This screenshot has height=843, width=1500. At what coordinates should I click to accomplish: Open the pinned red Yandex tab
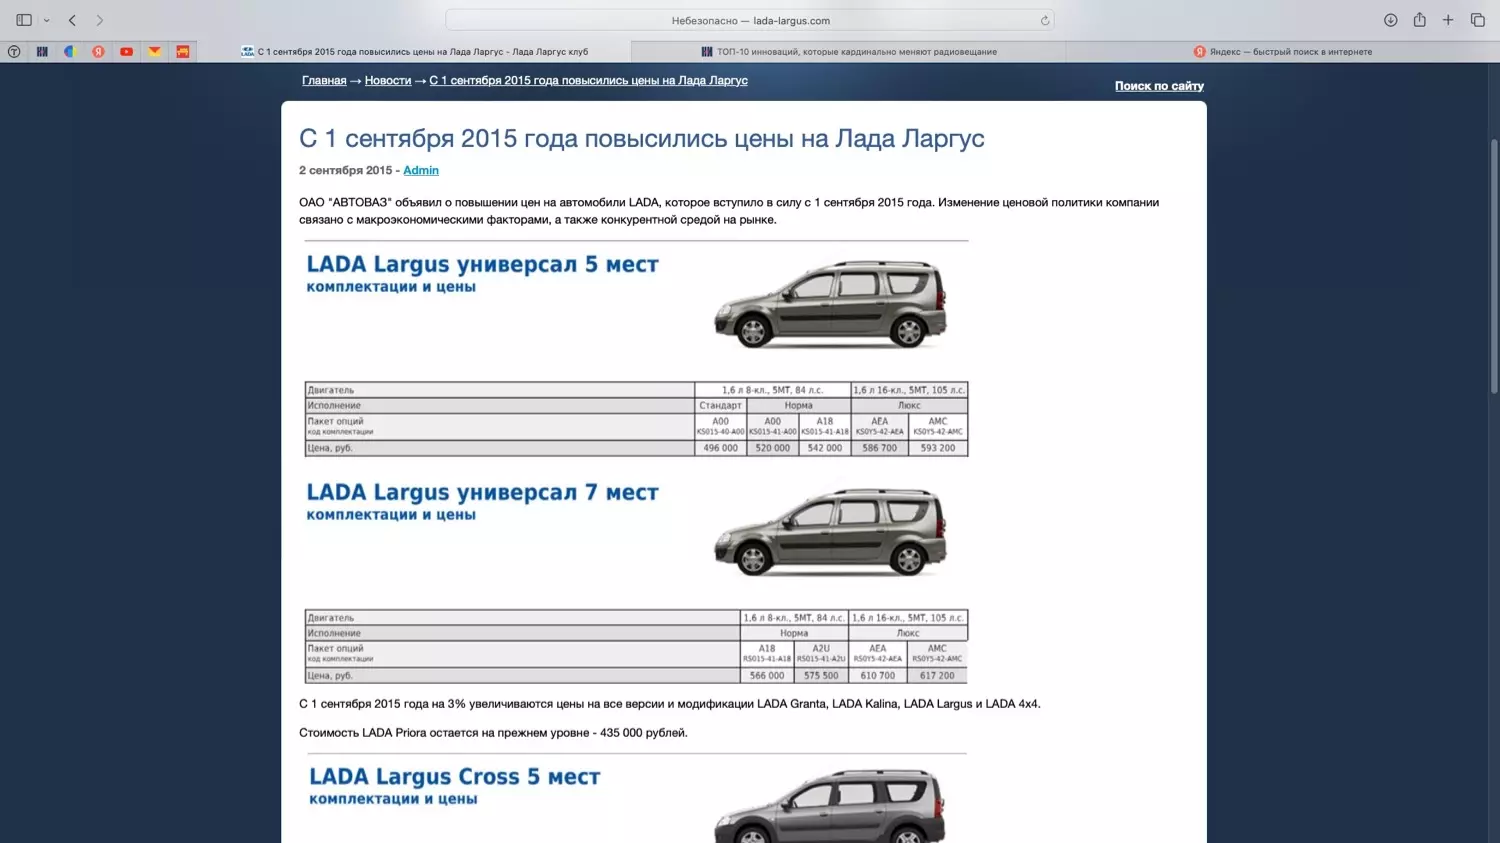[98, 51]
